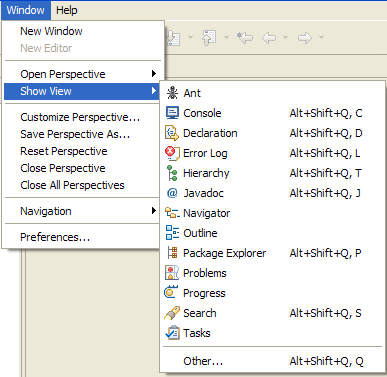Expand the Open Perspective submenu arrow
Image resolution: width=387 pixels, height=377 pixels.
tap(154, 74)
